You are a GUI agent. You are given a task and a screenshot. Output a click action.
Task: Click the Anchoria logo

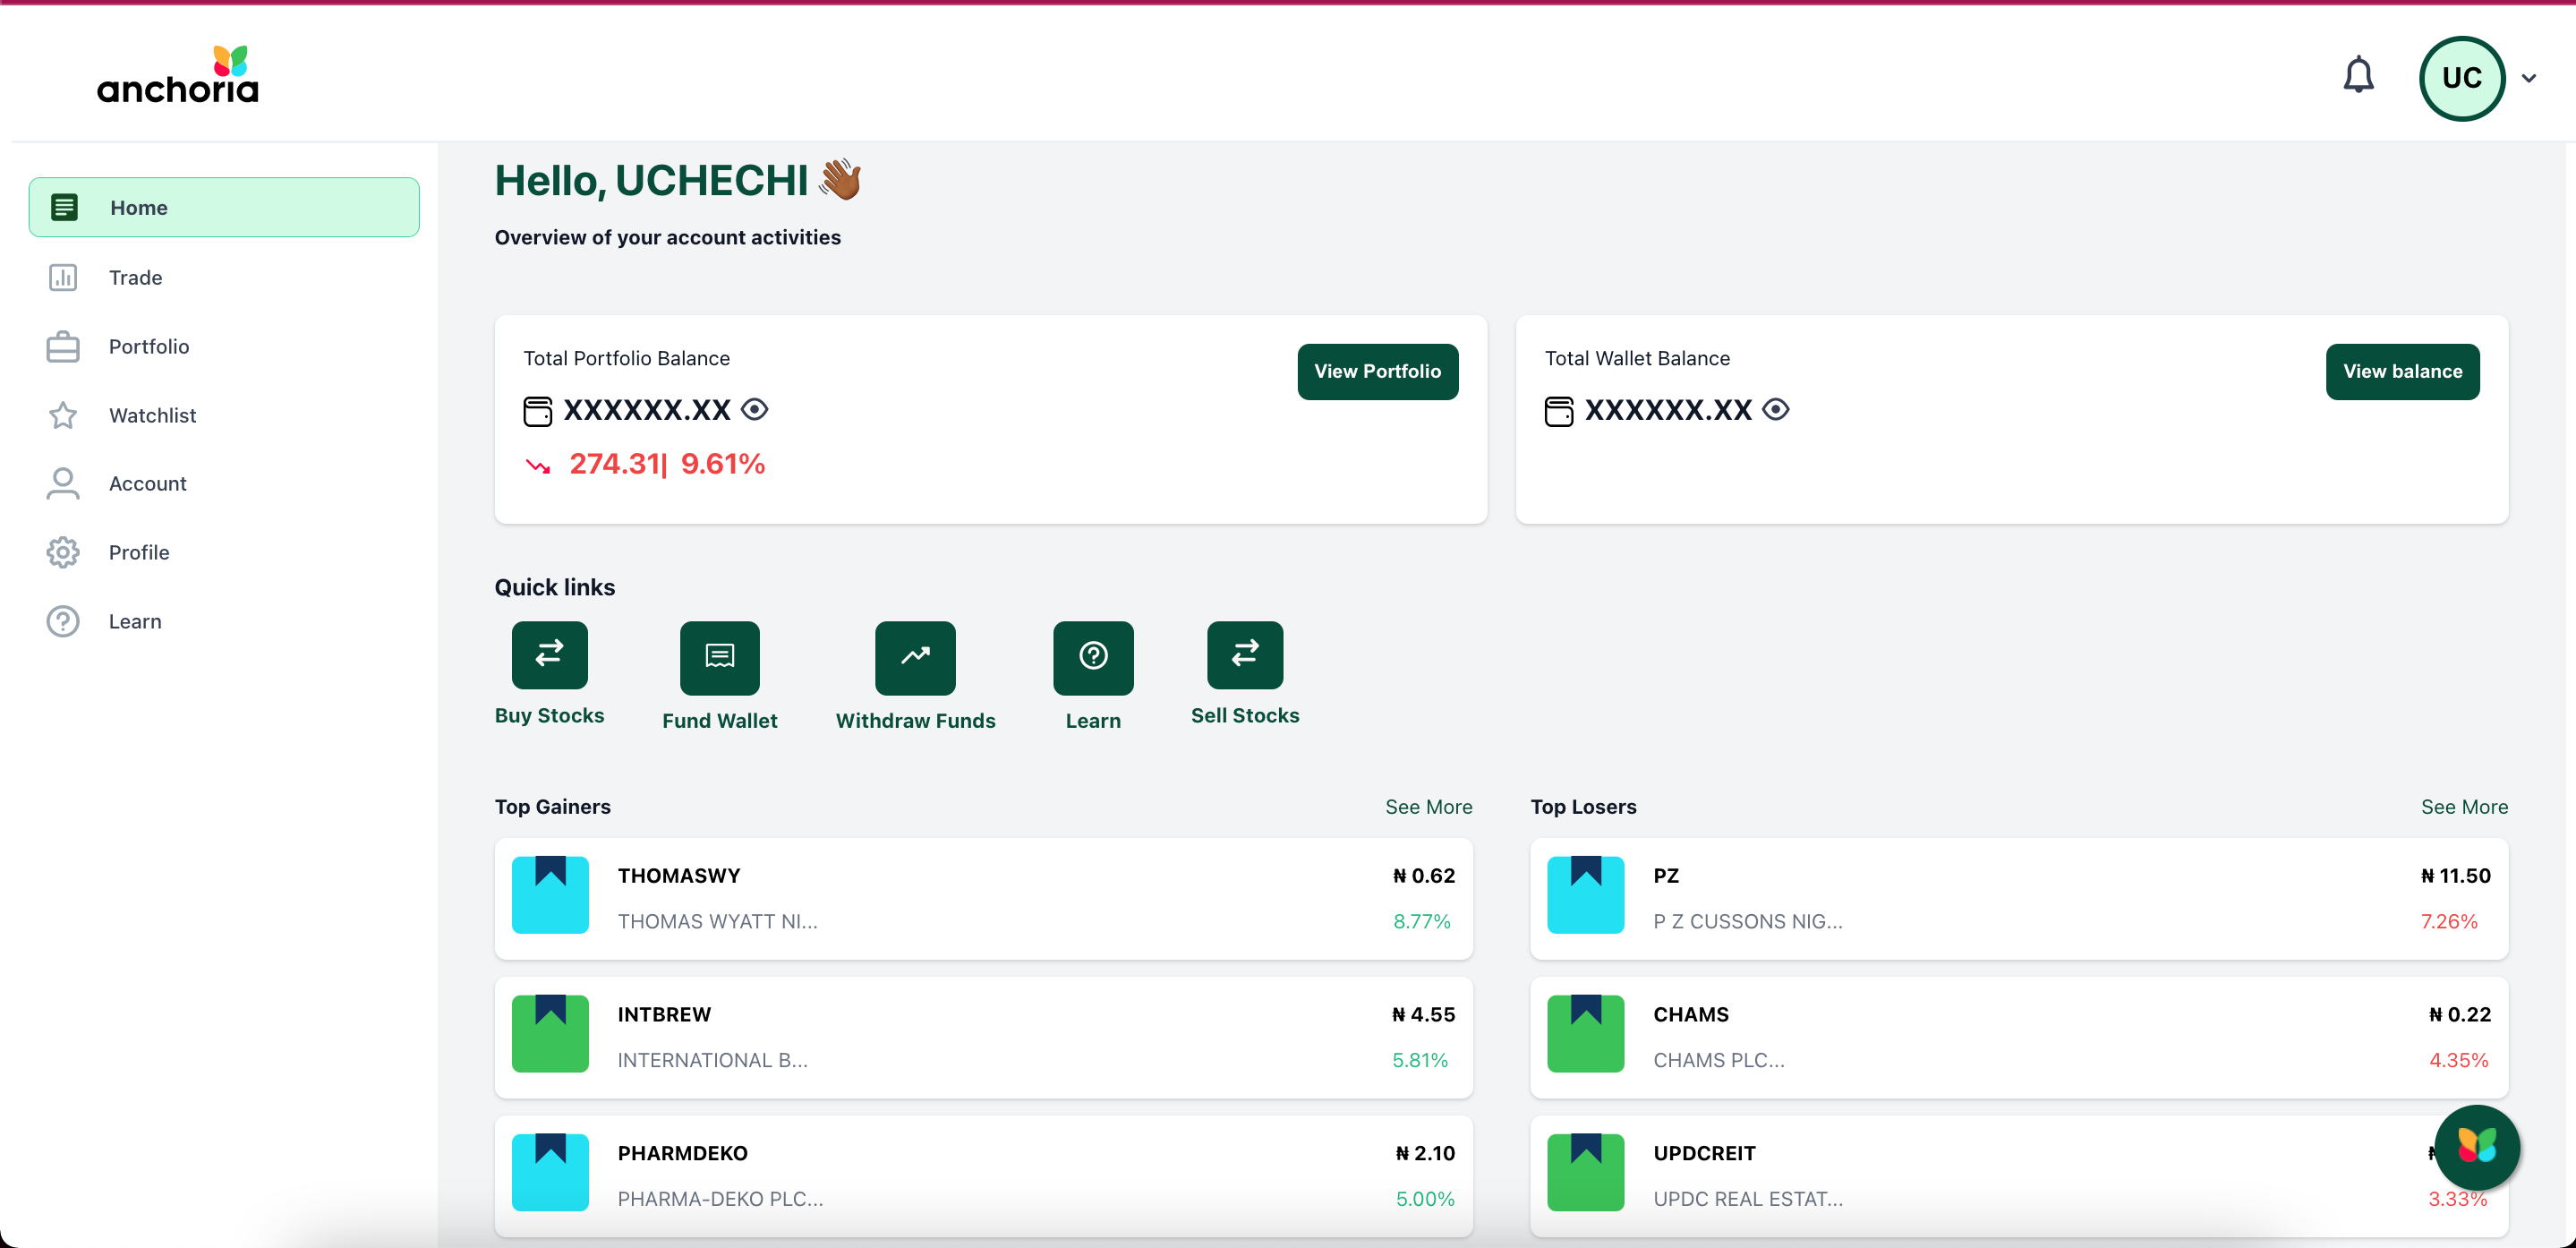pyautogui.click(x=178, y=76)
